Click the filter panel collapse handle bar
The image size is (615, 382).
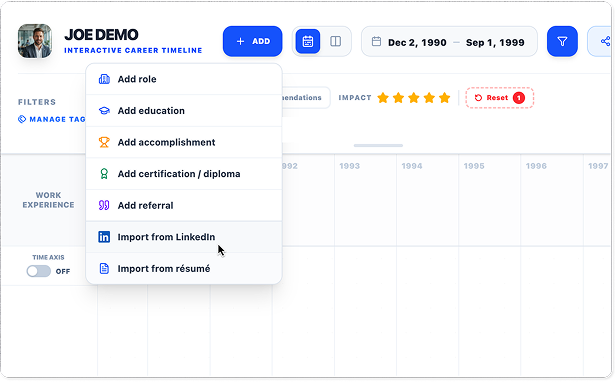coord(378,146)
